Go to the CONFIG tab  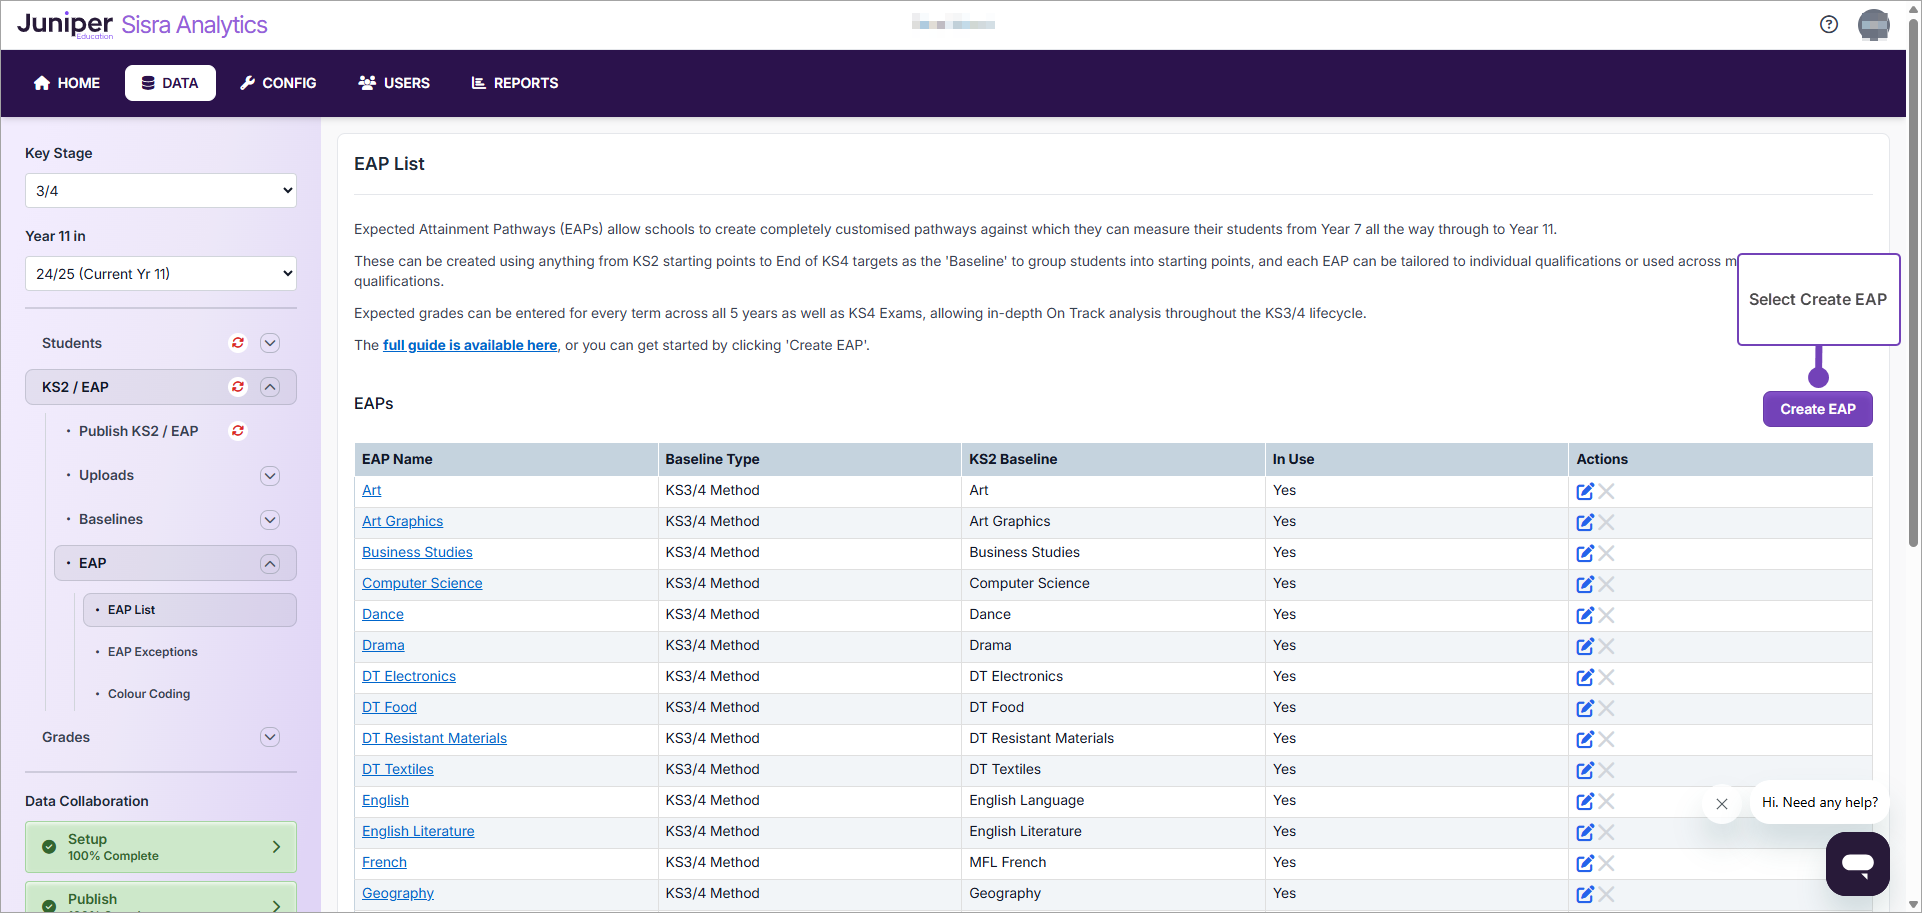click(278, 83)
